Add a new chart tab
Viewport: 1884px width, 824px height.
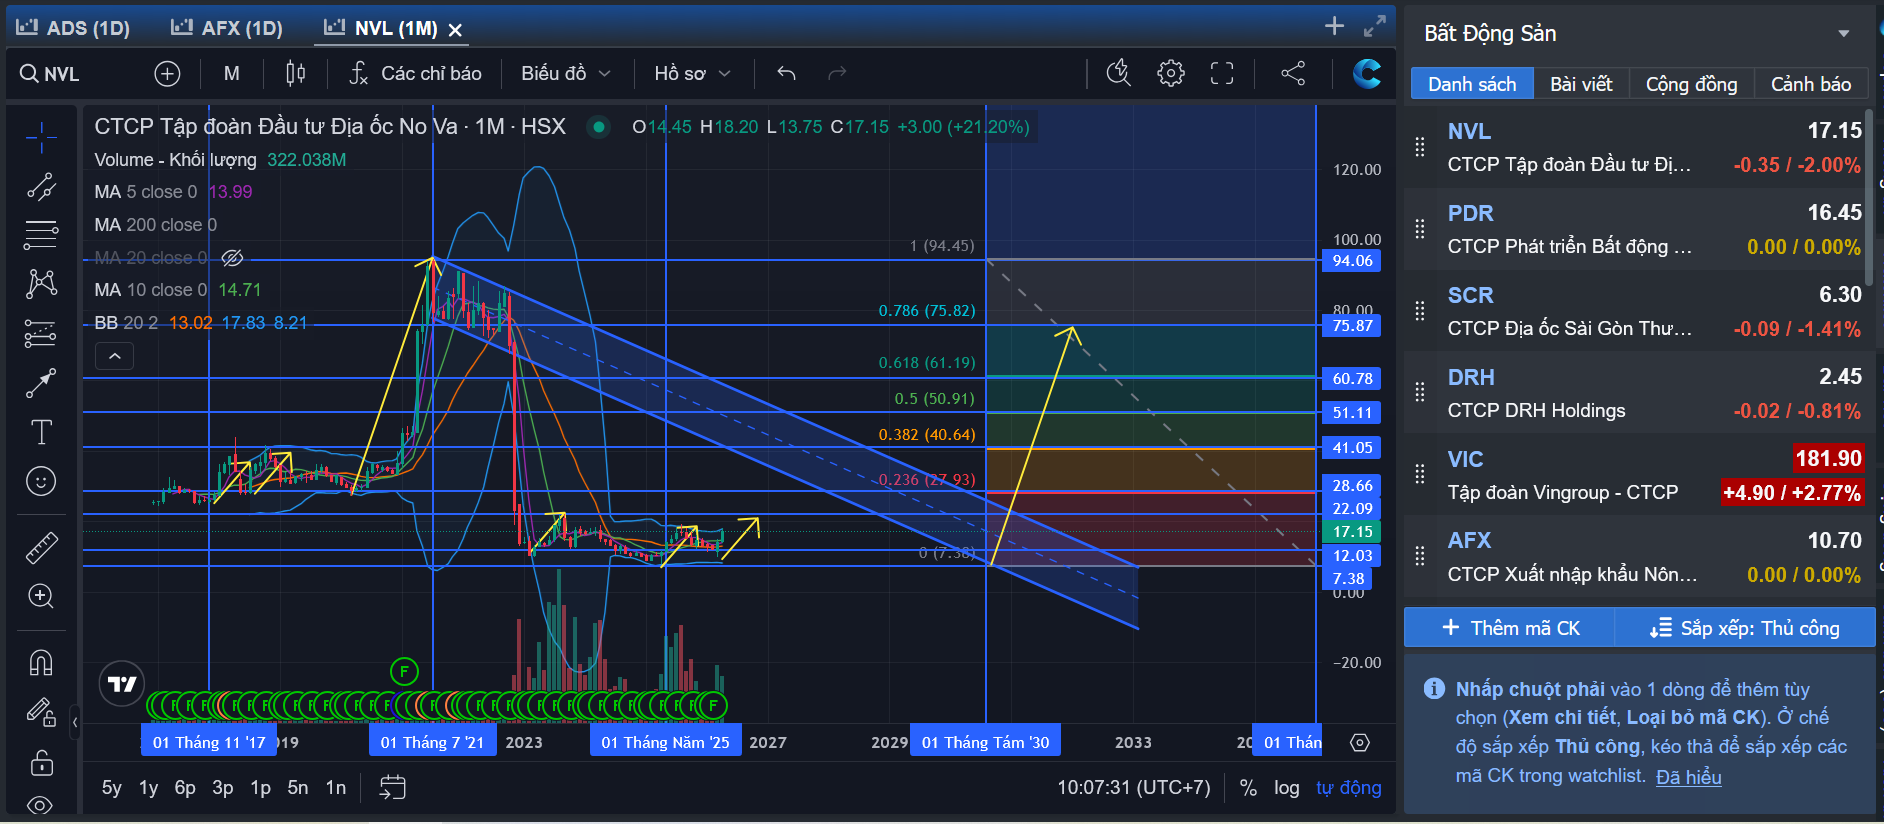1334,26
